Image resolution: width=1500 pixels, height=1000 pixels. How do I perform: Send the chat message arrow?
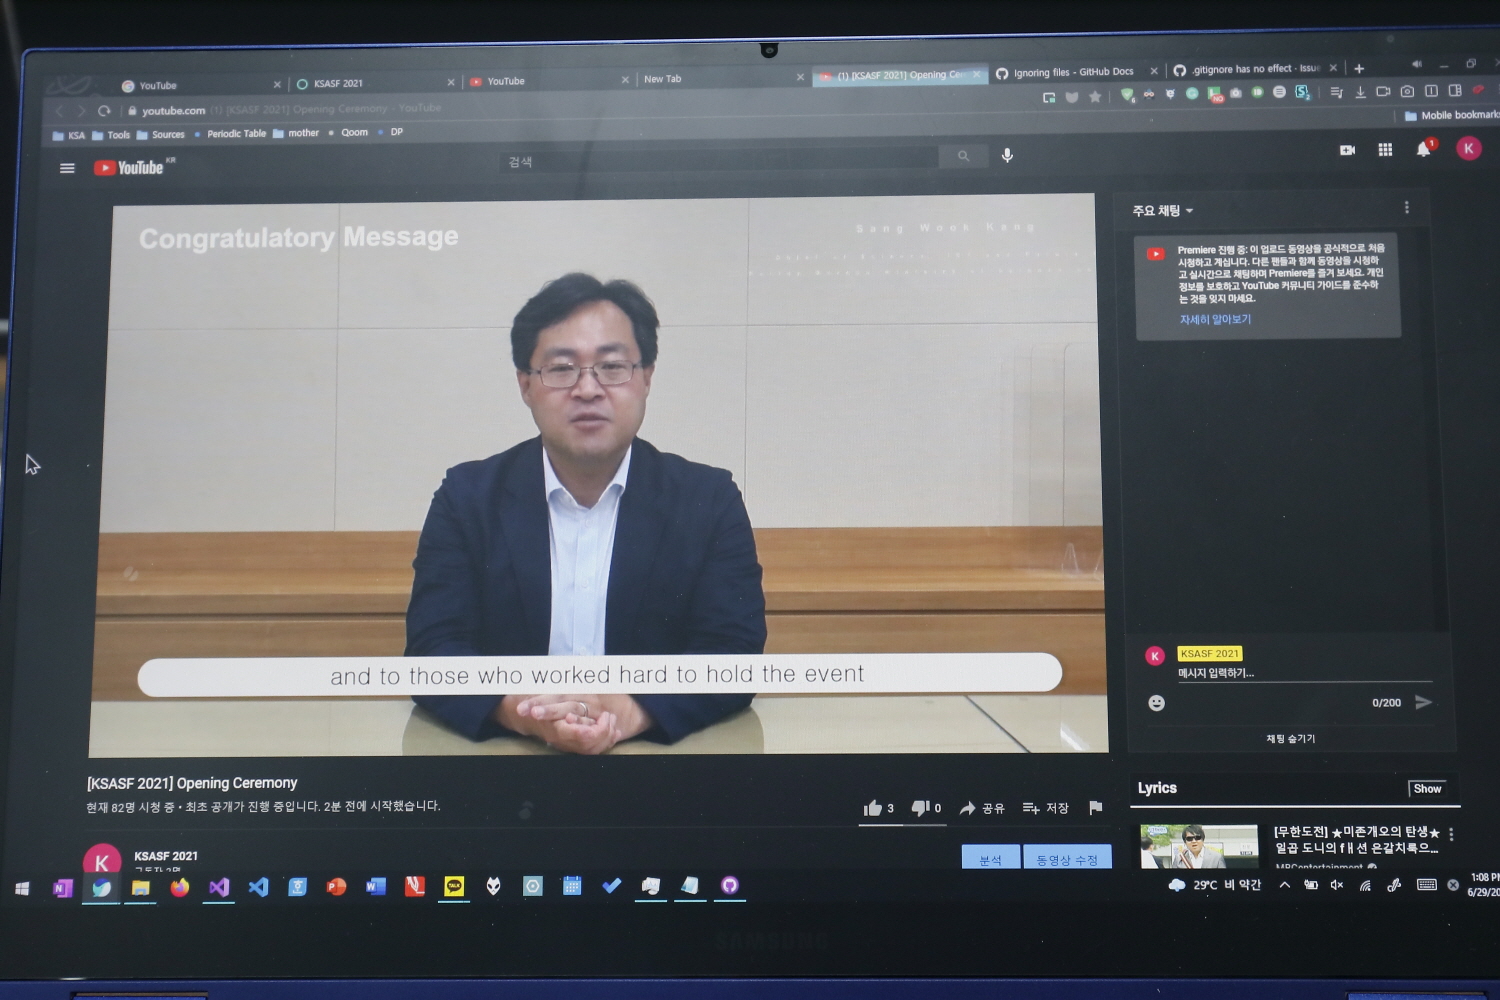[1423, 702]
